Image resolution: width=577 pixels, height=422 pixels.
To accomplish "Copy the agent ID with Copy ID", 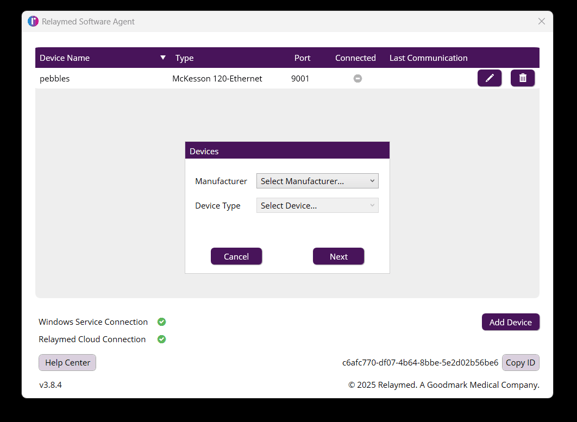I will (520, 362).
